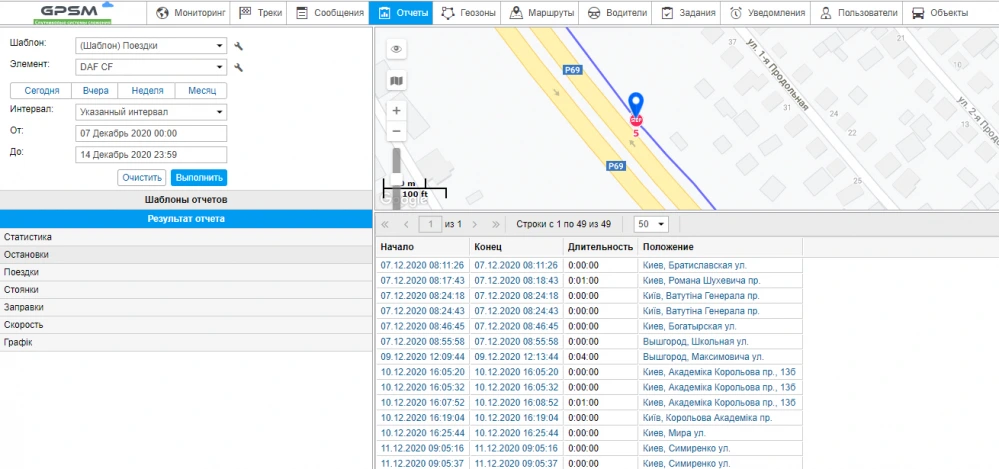Zoom in the map with plus button
The height and width of the screenshot is (469, 1000).
point(396,111)
